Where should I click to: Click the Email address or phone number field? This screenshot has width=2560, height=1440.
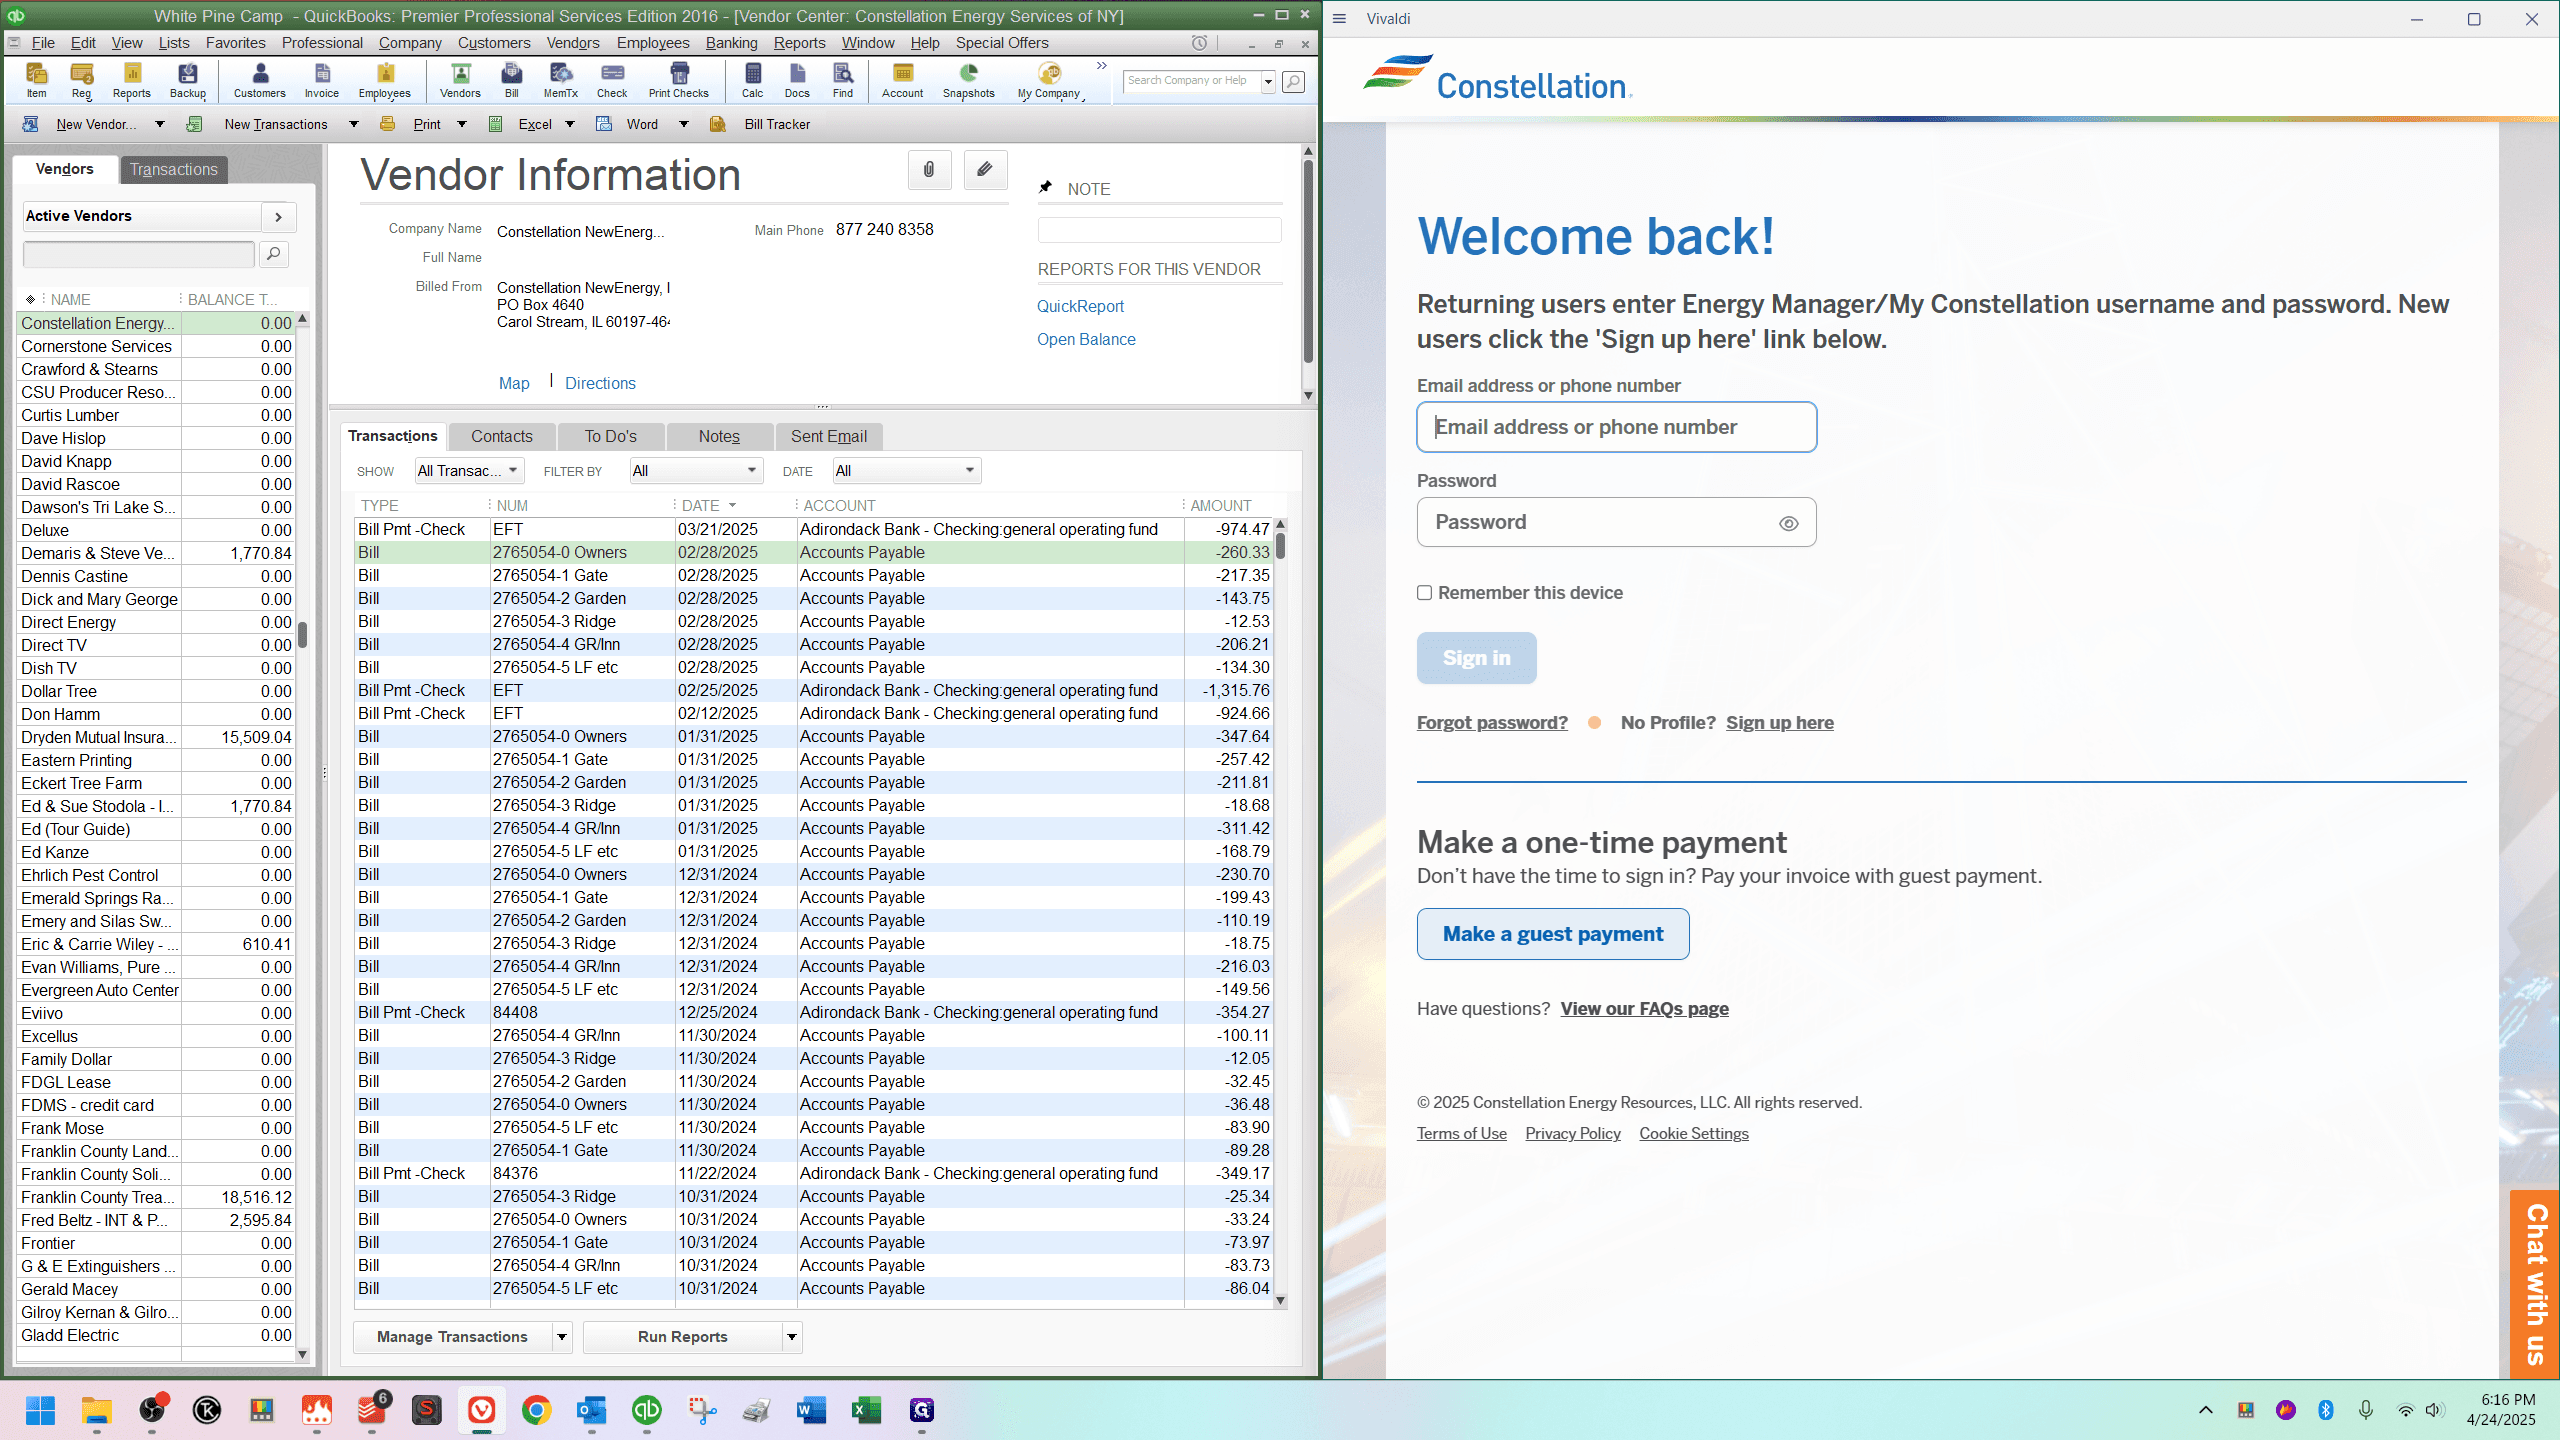(x=1617, y=427)
